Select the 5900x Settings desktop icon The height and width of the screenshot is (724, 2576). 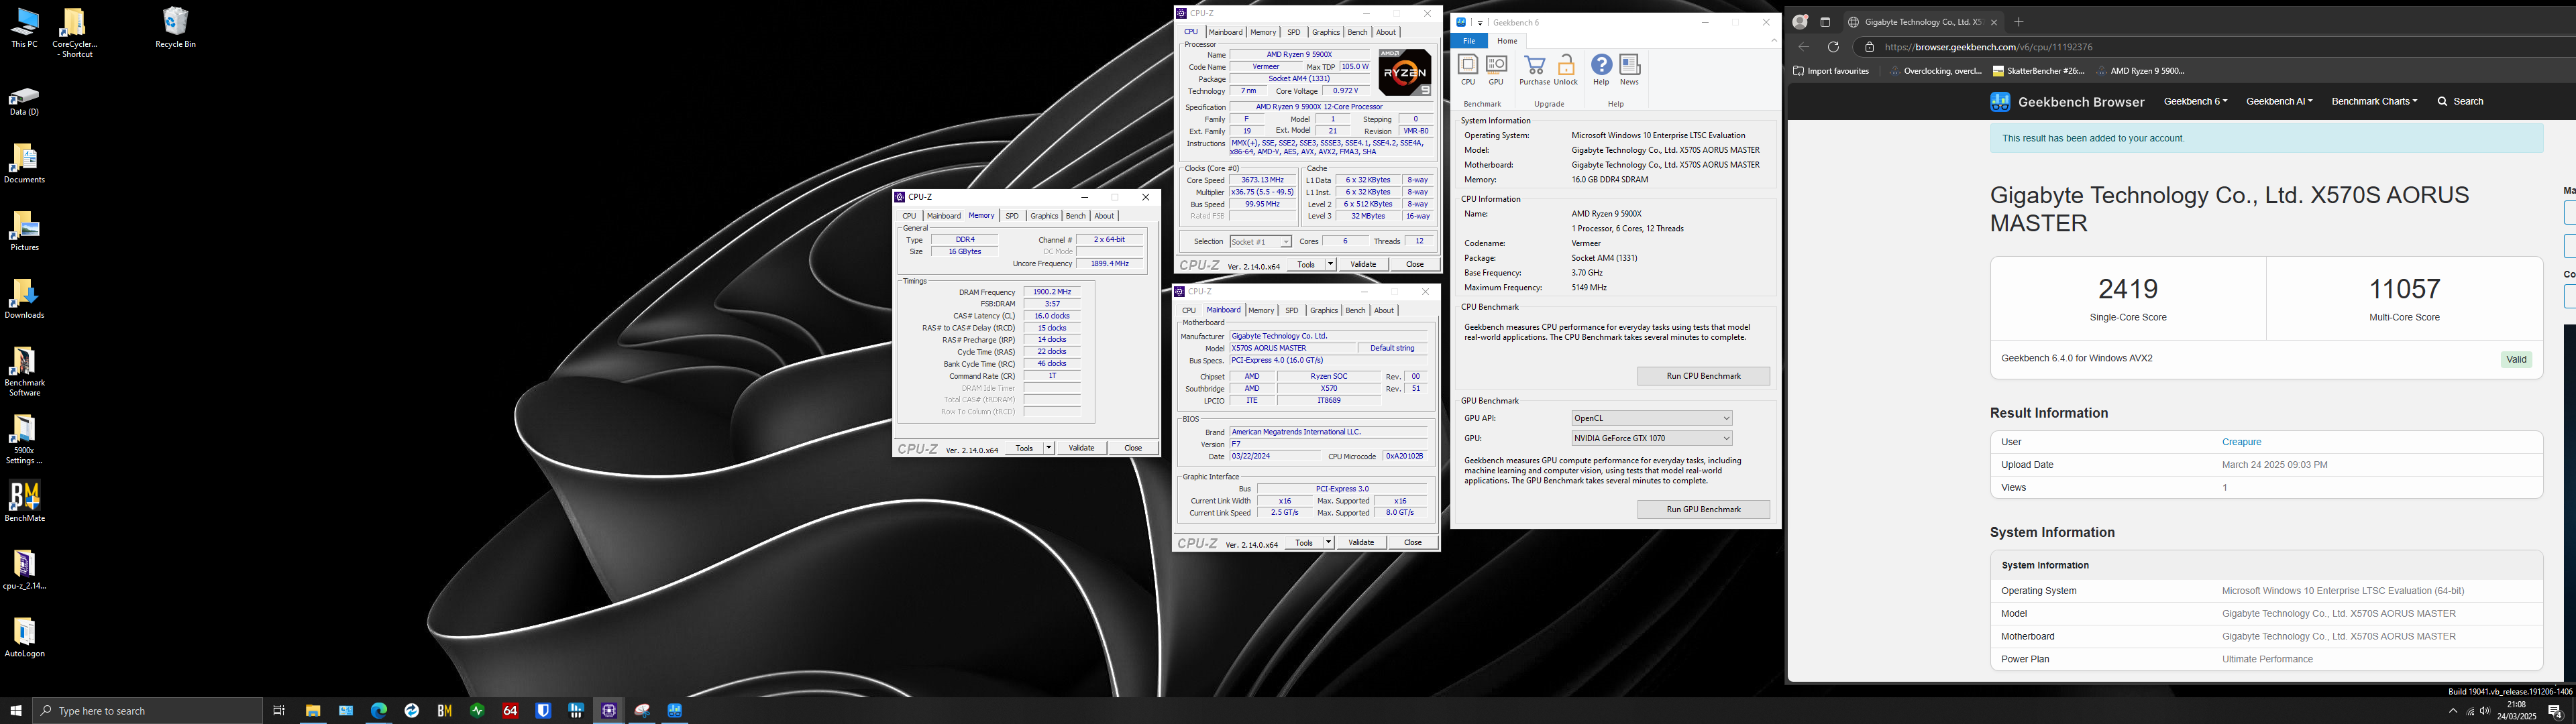(x=24, y=439)
